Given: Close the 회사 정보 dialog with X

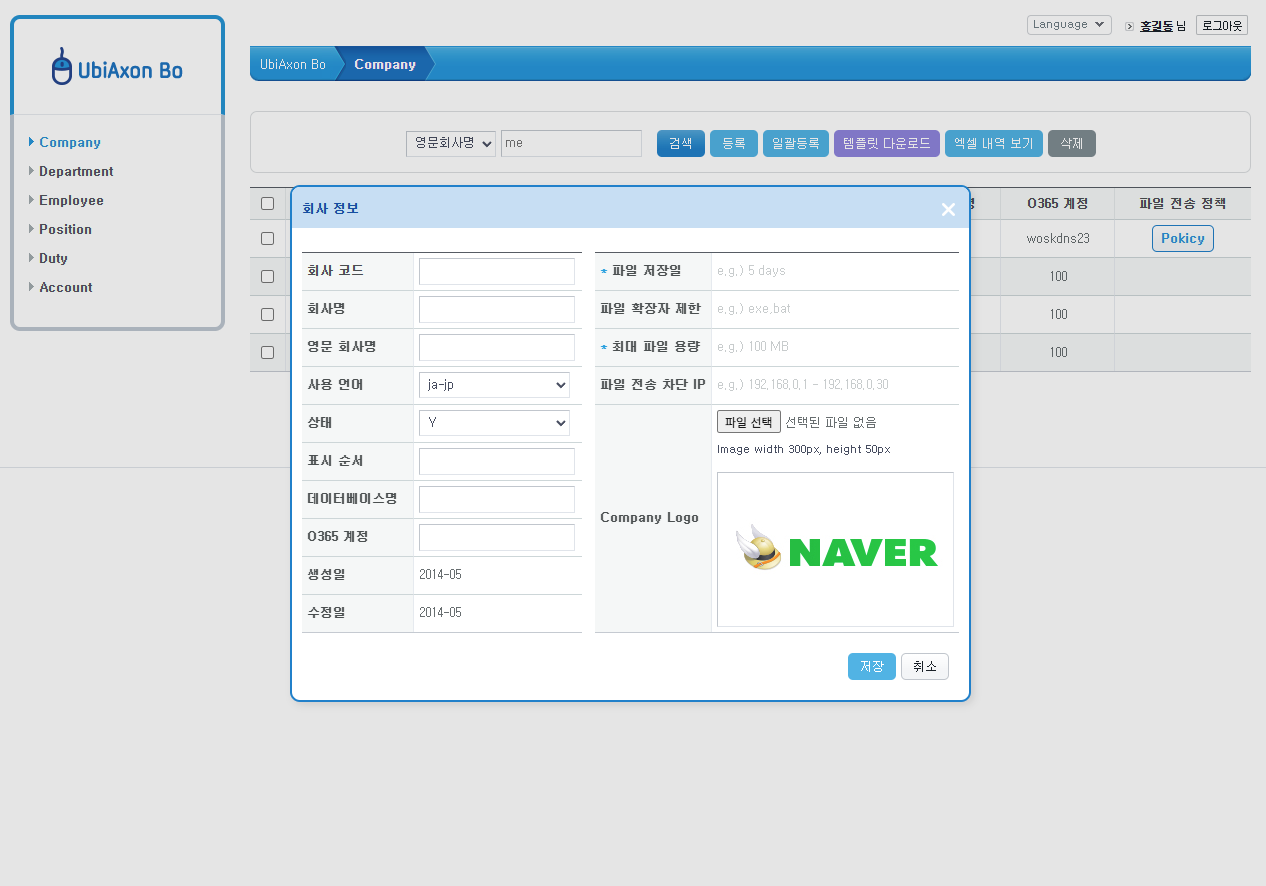Looking at the screenshot, I should pyautogui.click(x=948, y=209).
